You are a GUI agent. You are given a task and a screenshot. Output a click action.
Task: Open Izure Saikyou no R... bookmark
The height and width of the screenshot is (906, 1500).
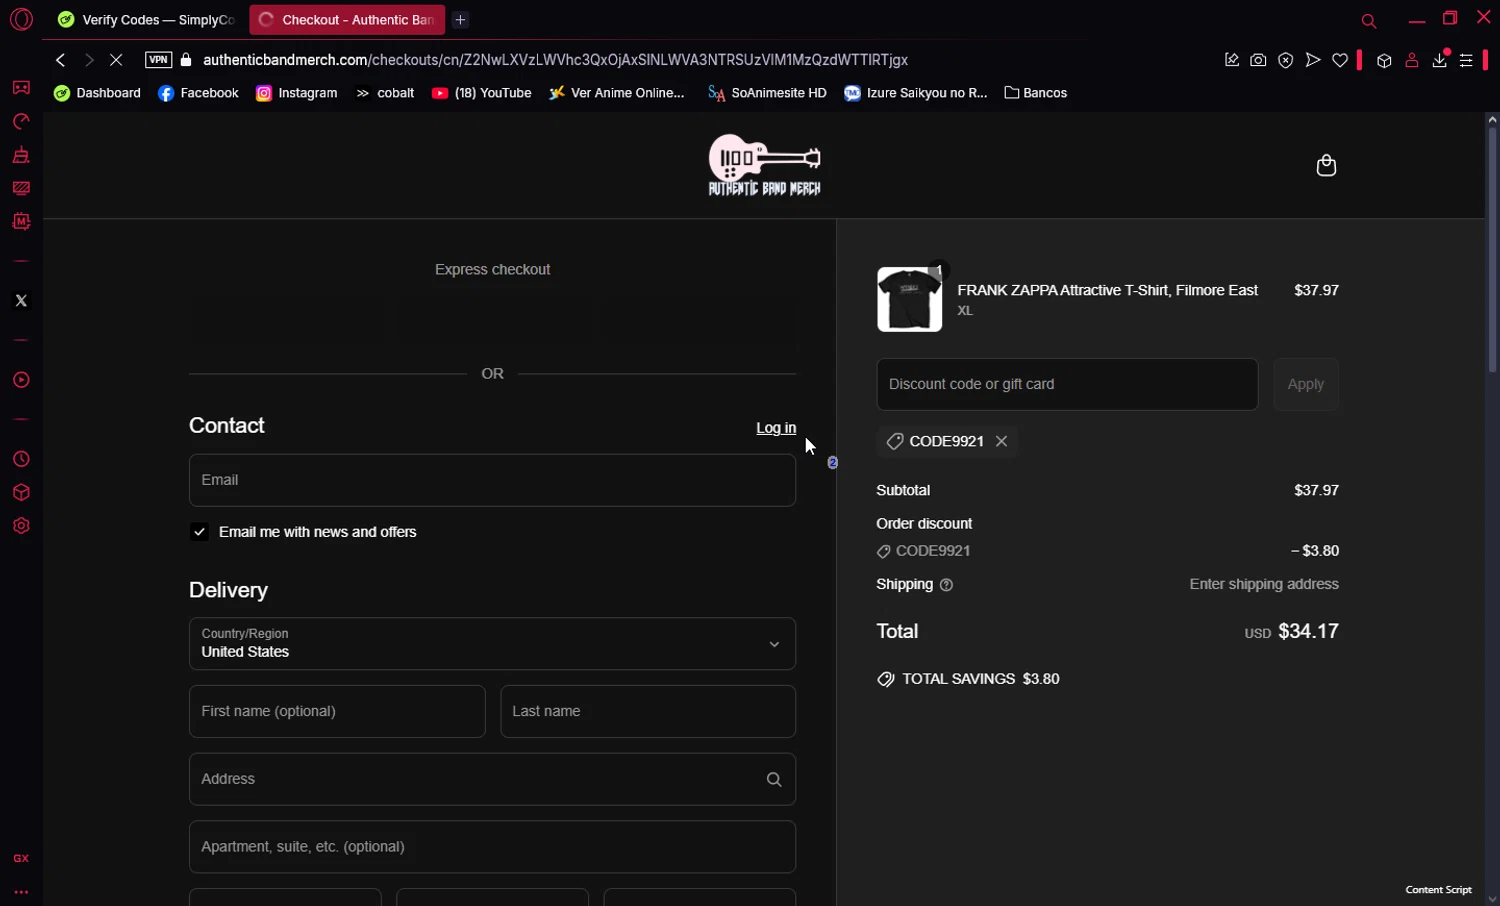(x=915, y=93)
